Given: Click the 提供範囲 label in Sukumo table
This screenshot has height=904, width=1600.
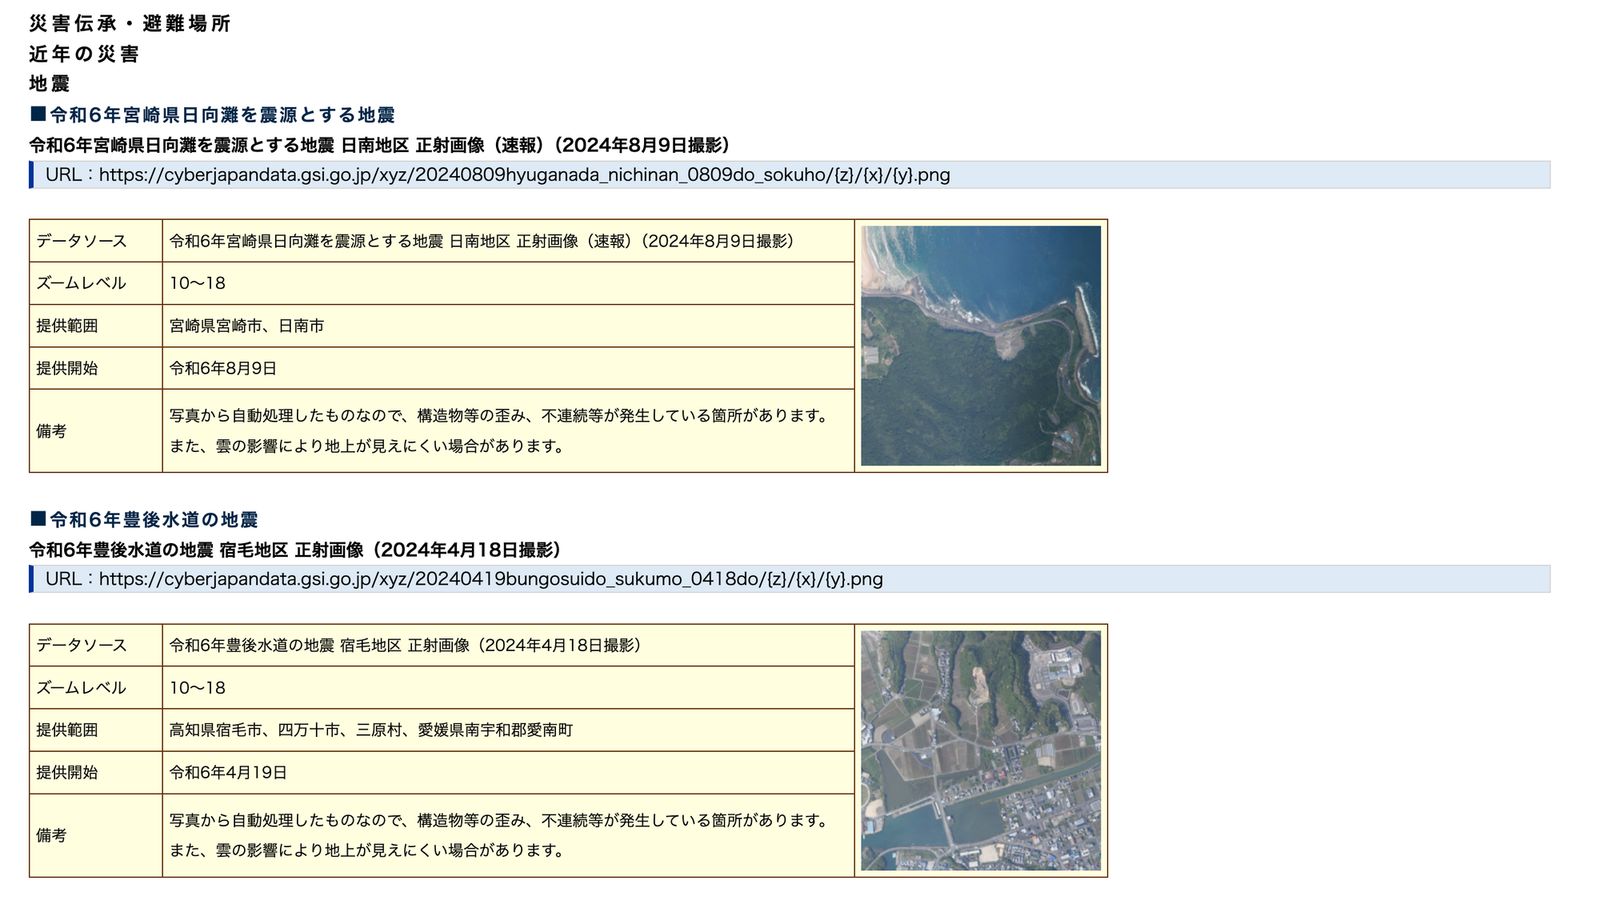Looking at the screenshot, I should (67, 730).
